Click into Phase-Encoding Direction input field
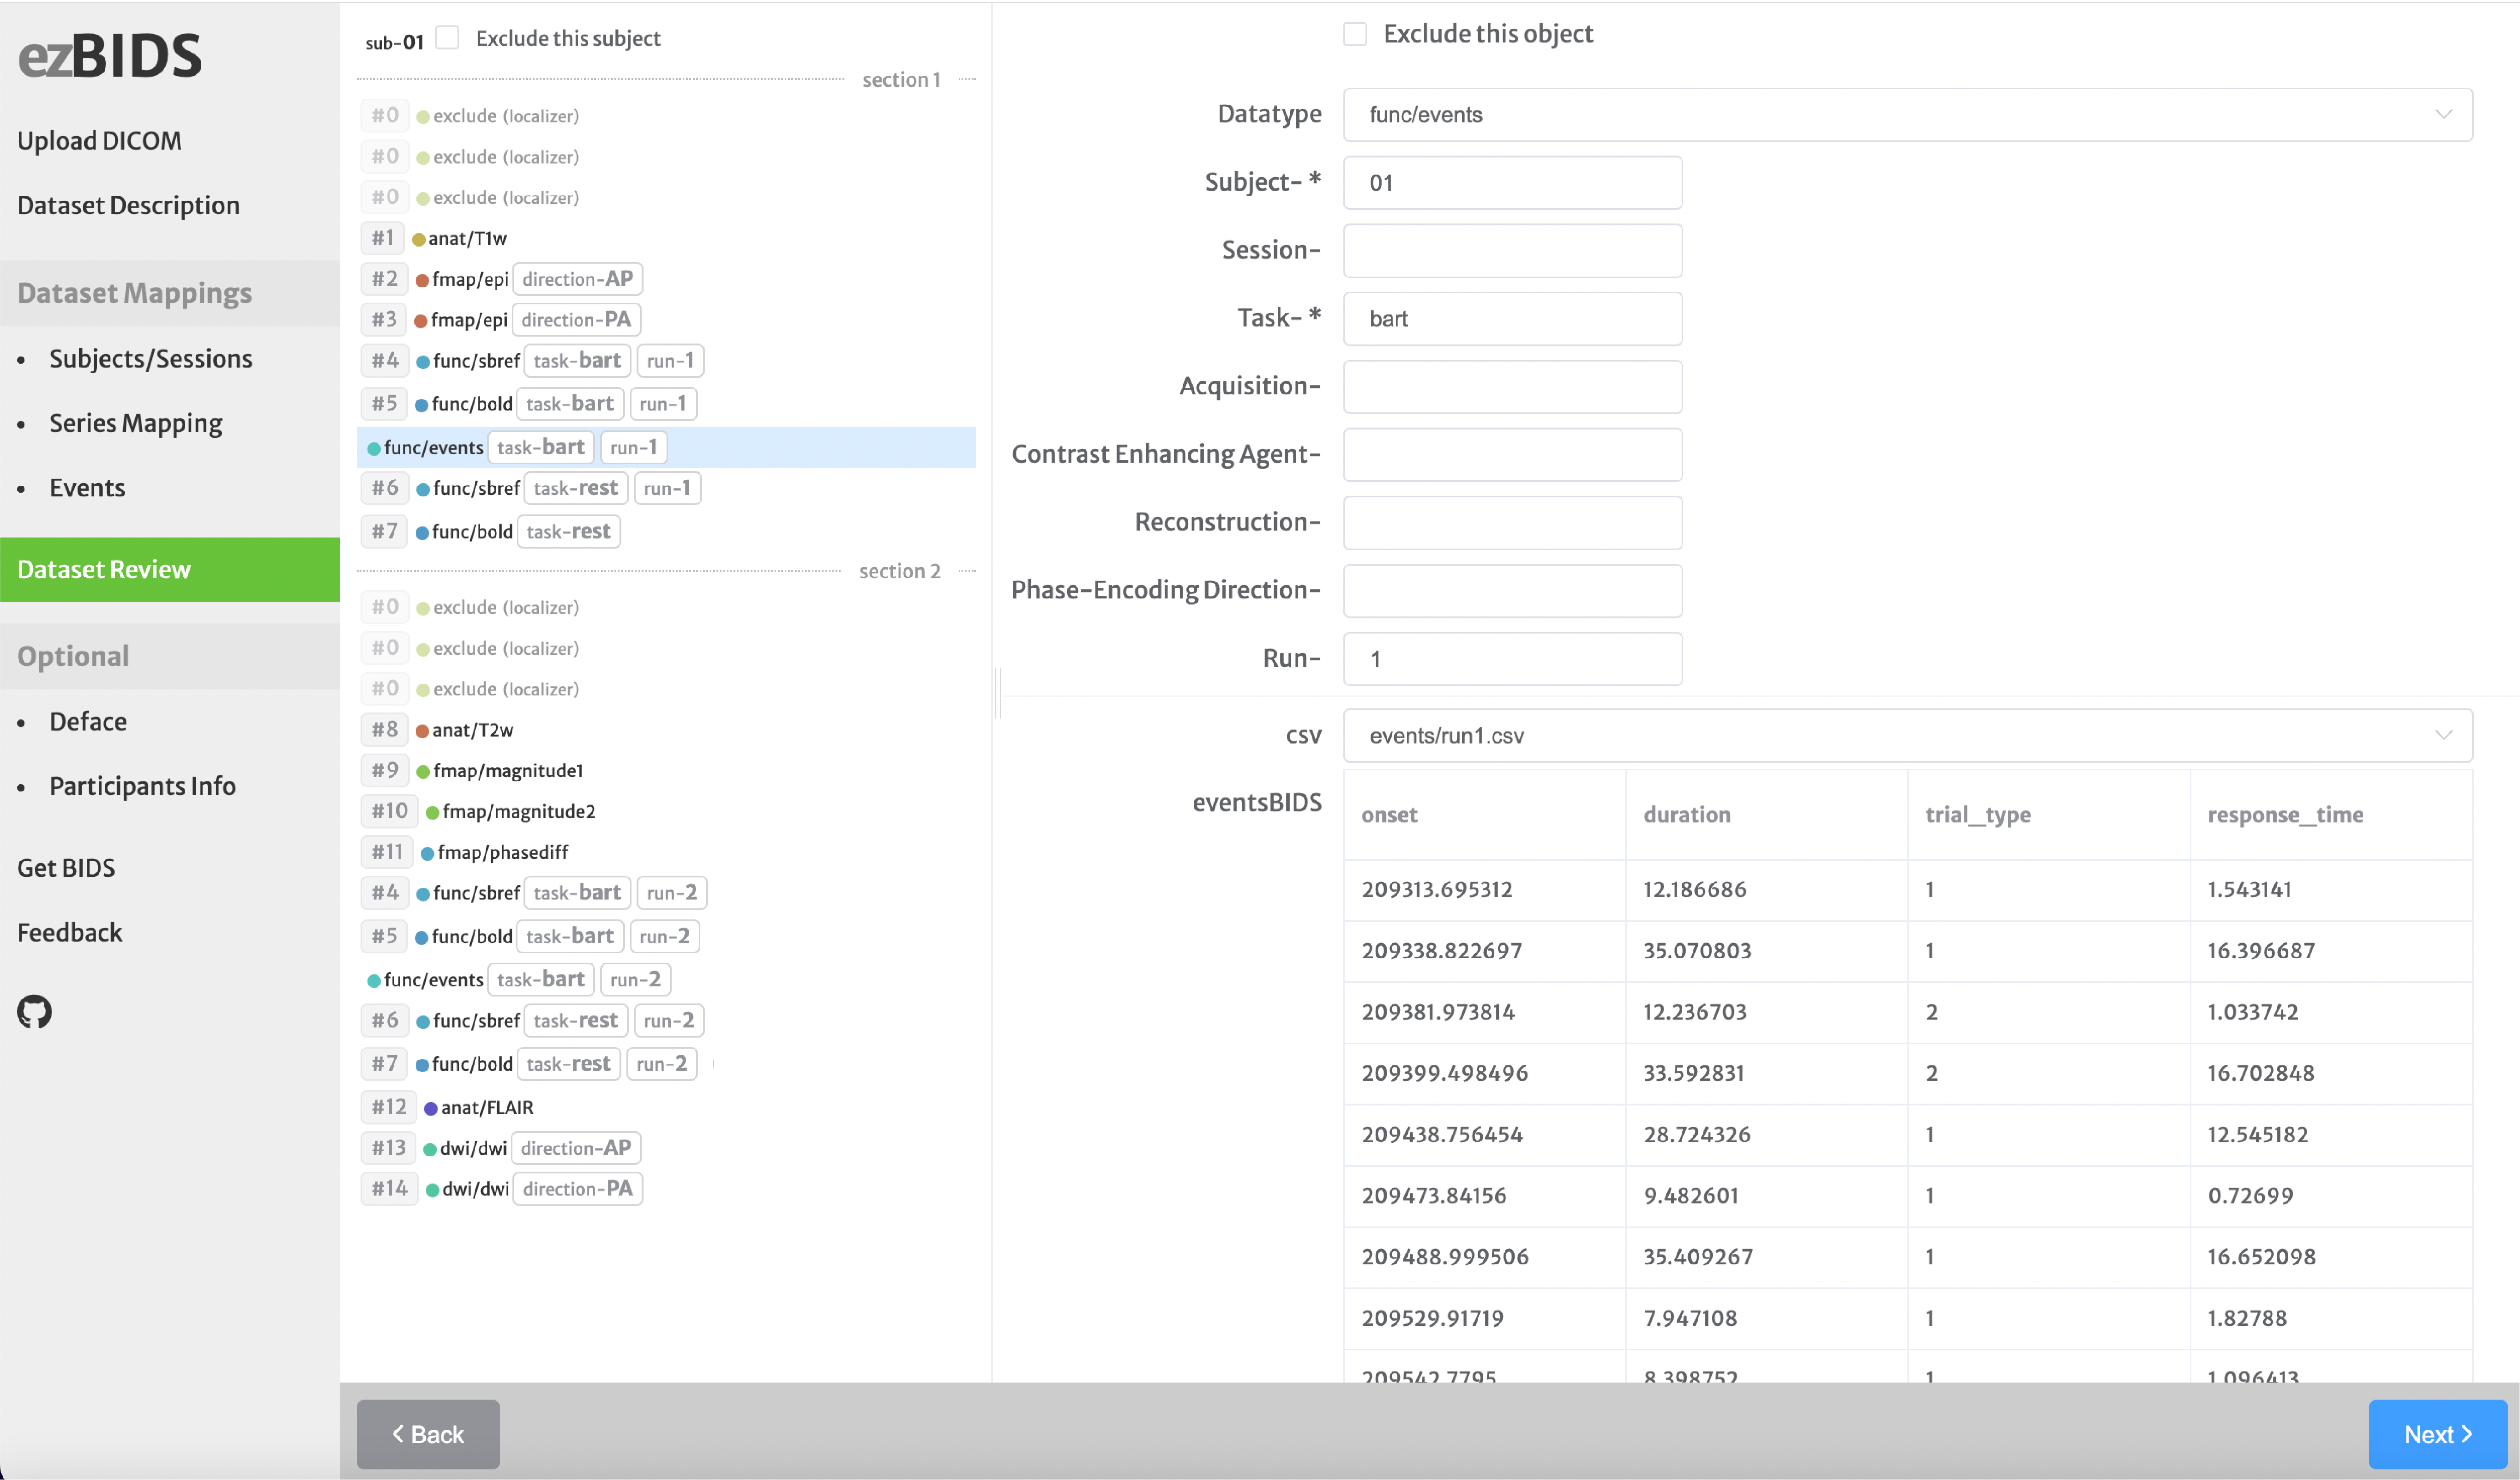Viewport: 2520px width, 1480px height. (1512, 591)
